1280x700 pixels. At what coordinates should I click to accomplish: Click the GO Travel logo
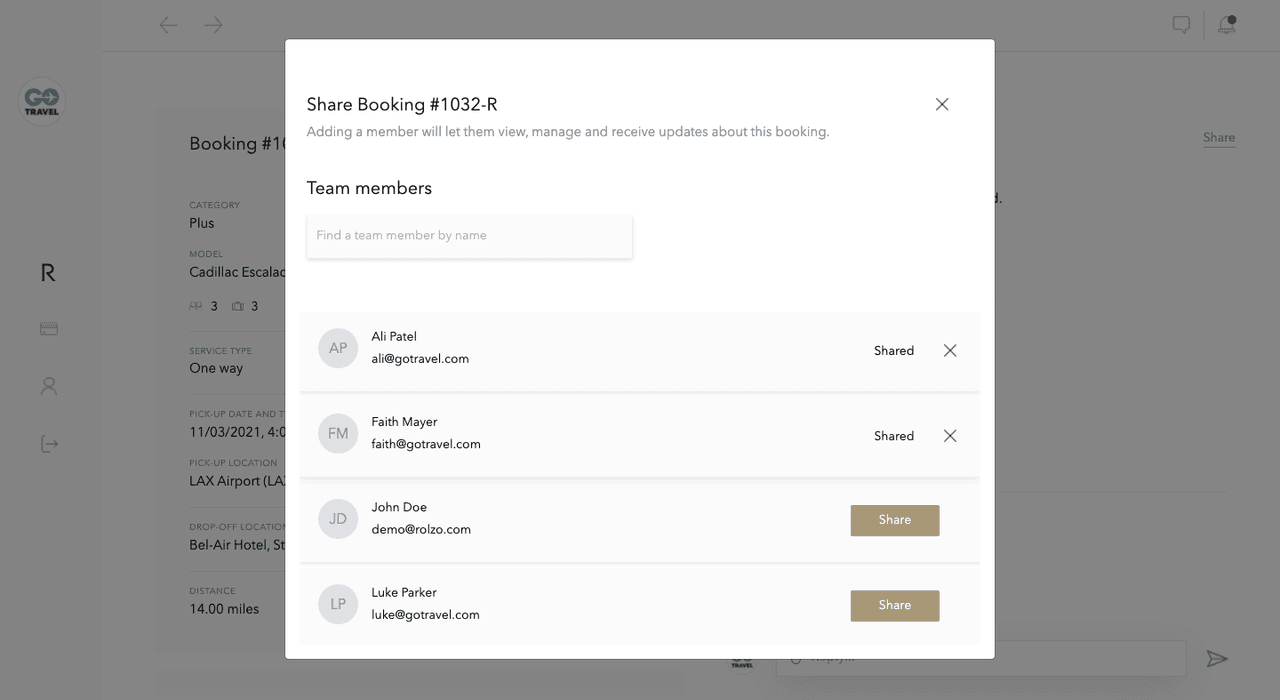click(x=42, y=101)
